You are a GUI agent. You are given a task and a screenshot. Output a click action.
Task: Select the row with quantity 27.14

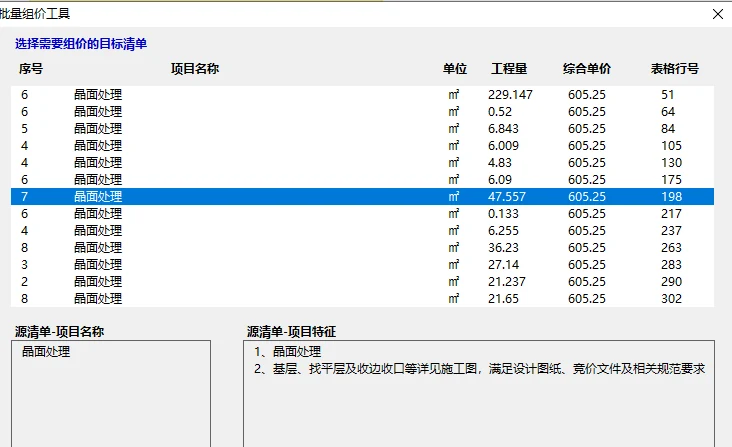tap(362, 265)
